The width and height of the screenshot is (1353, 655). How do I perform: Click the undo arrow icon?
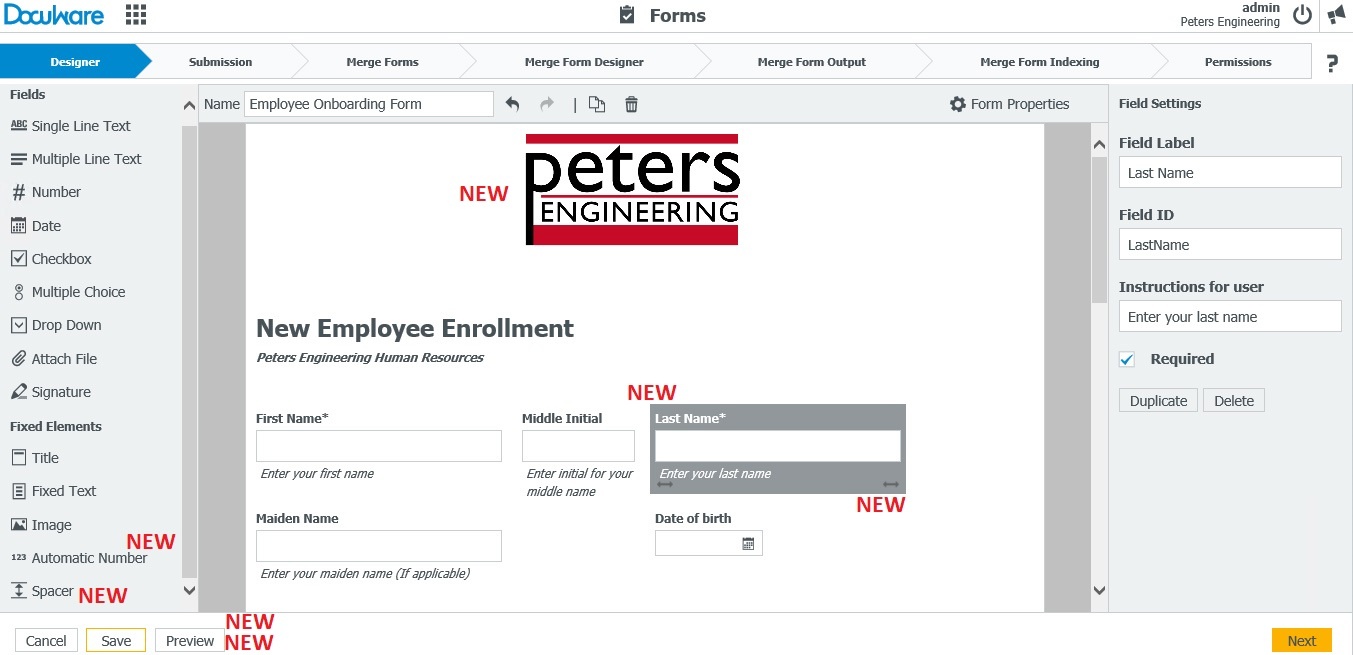pyautogui.click(x=513, y=104)
